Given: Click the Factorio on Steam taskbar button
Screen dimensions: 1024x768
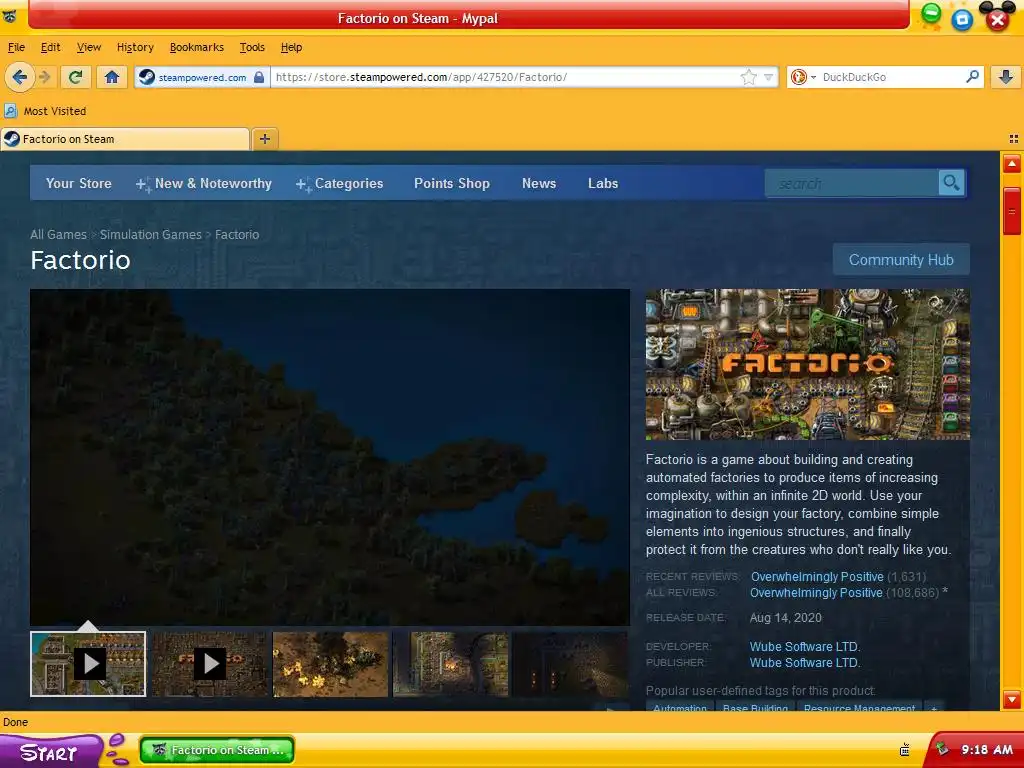Looking at the screenshot, I should coord(217,750).
